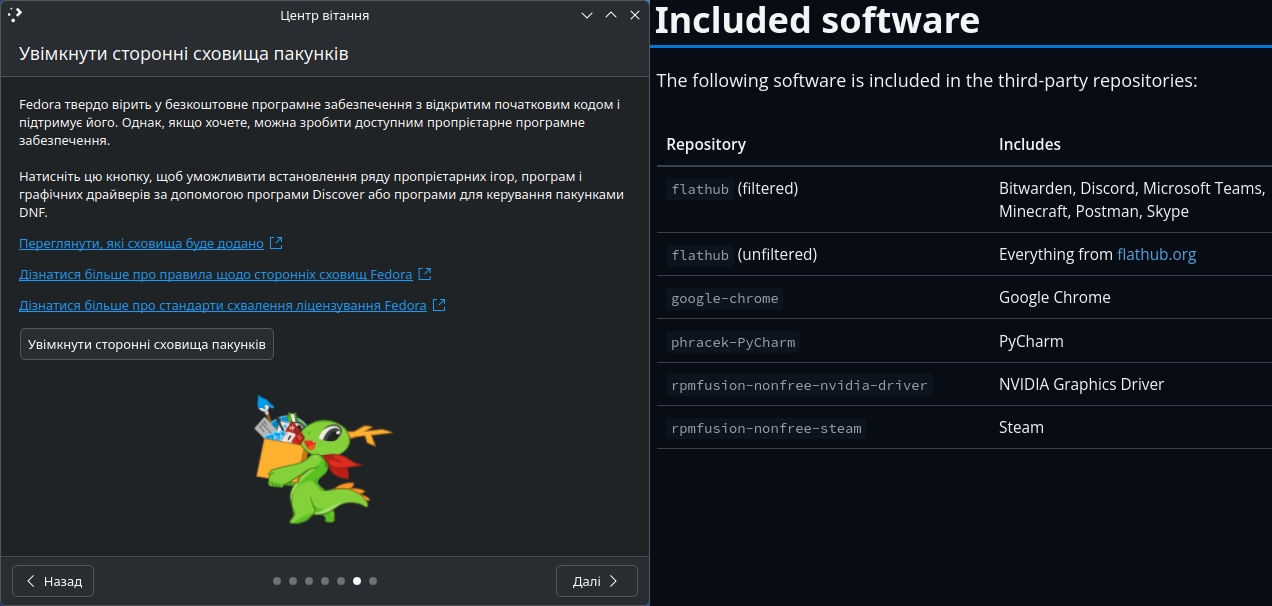Close the Центр вітання window

pyautogui.click(x=635, y=15)
